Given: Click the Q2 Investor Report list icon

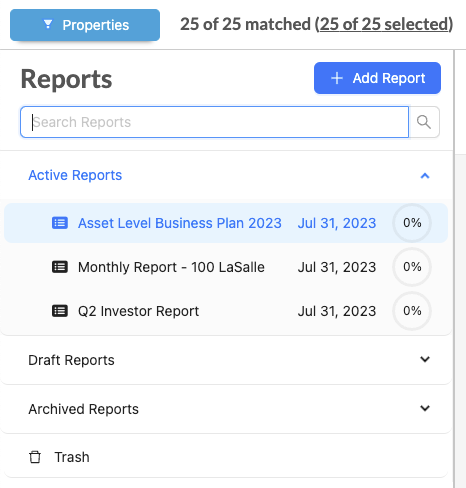Looking at the screenshot, I should coord(60,311).
